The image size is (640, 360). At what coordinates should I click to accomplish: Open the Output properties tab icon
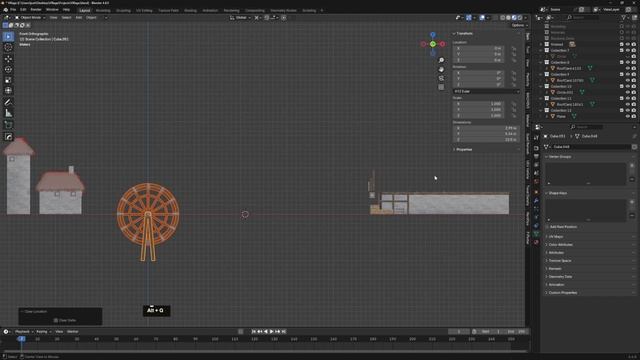point(536,156)
